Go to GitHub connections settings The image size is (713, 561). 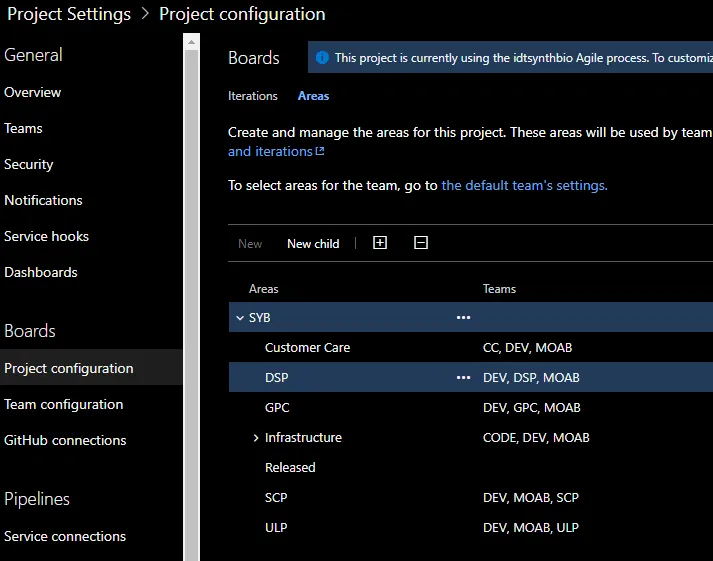point(65,440)
